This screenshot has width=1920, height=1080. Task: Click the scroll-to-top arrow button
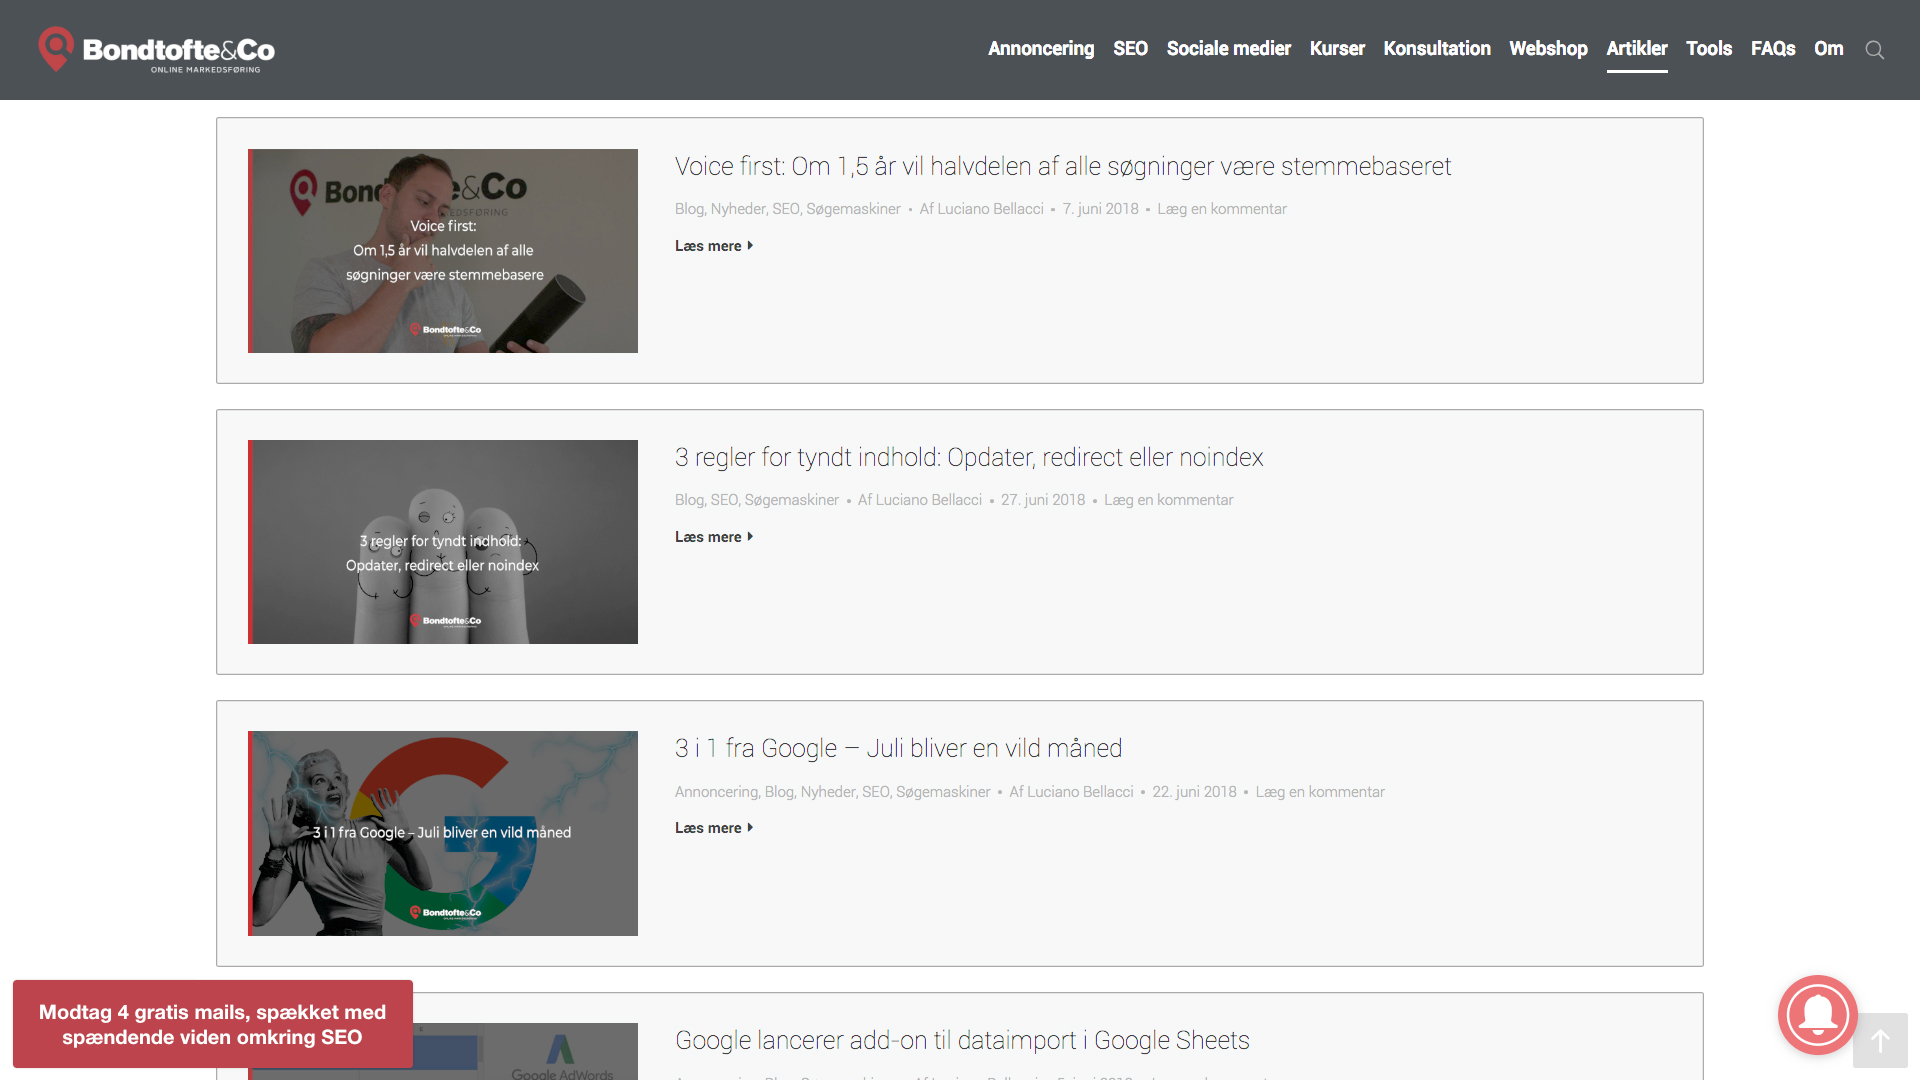[x=1880, y=1041]
